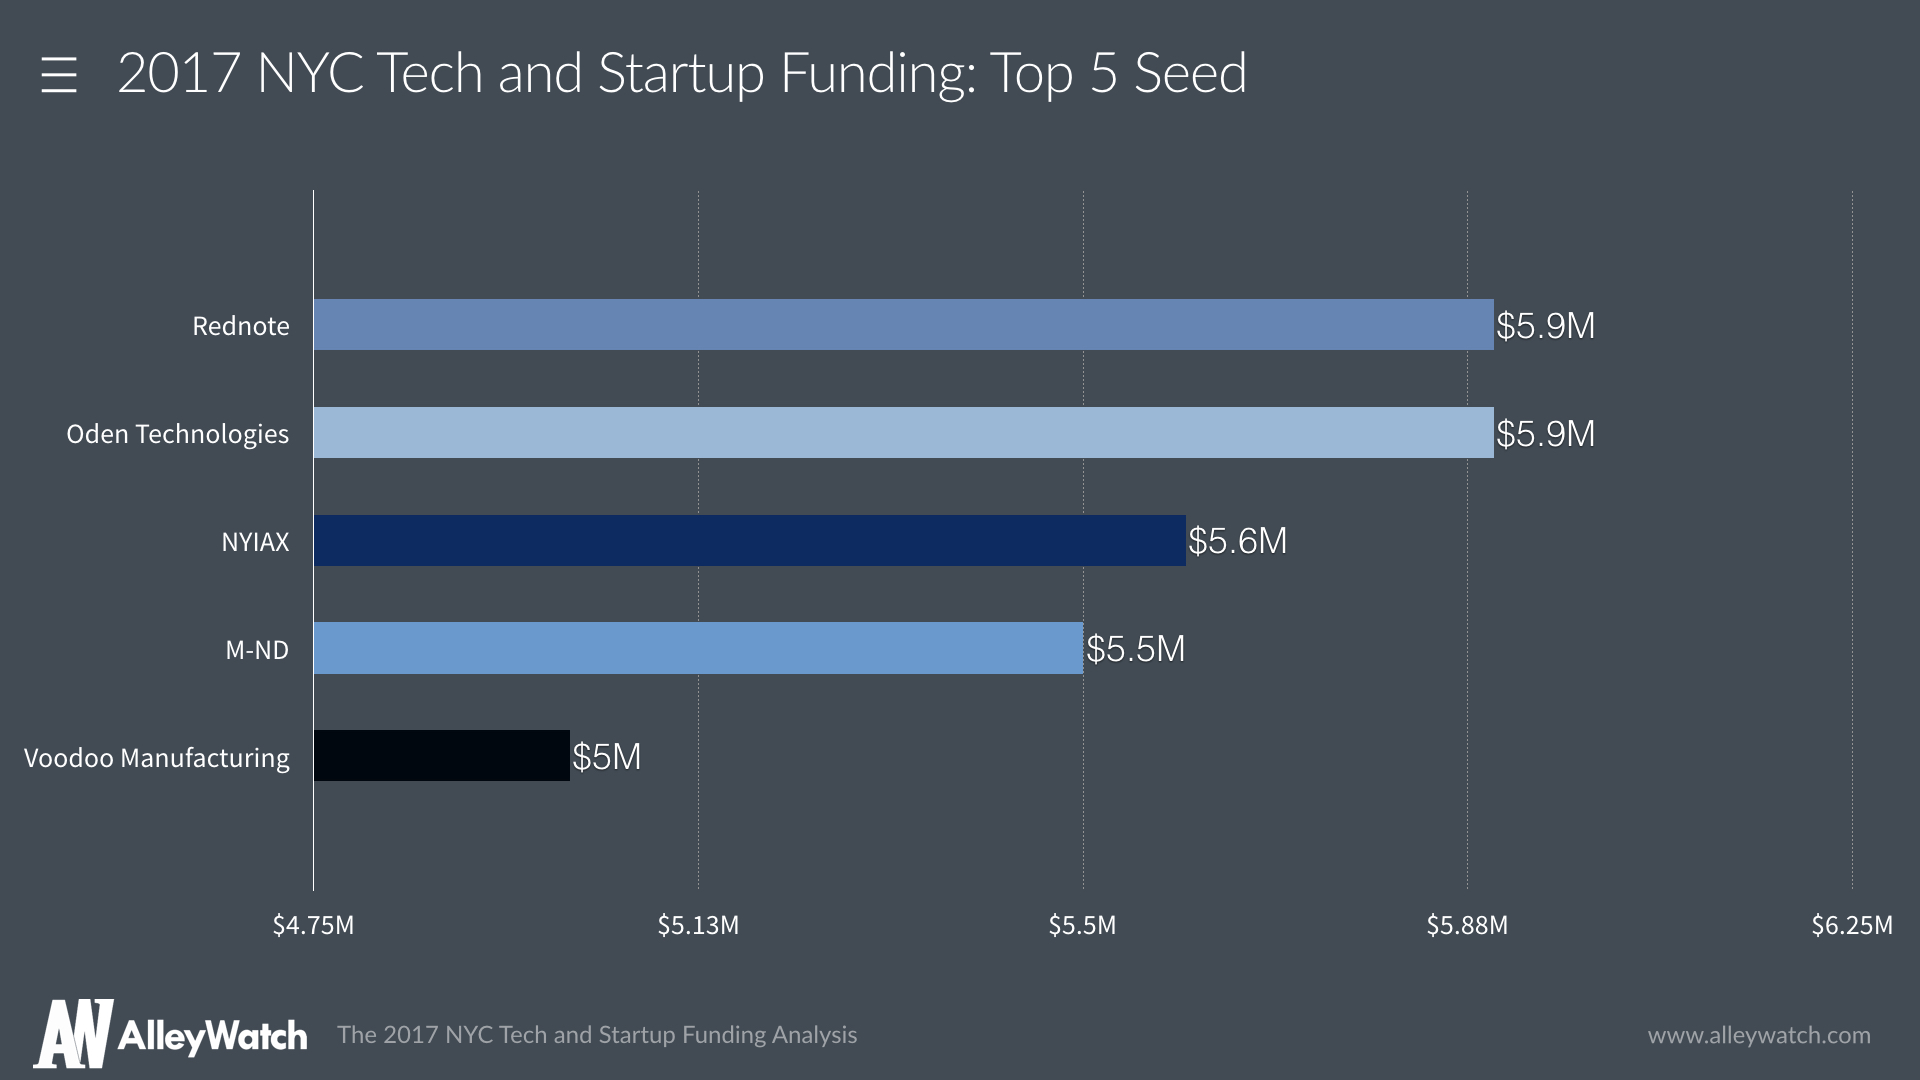Viewport: 1920px width, 1080px height.
Task: Open the hamburger menu icon
Action: (59, 75)
